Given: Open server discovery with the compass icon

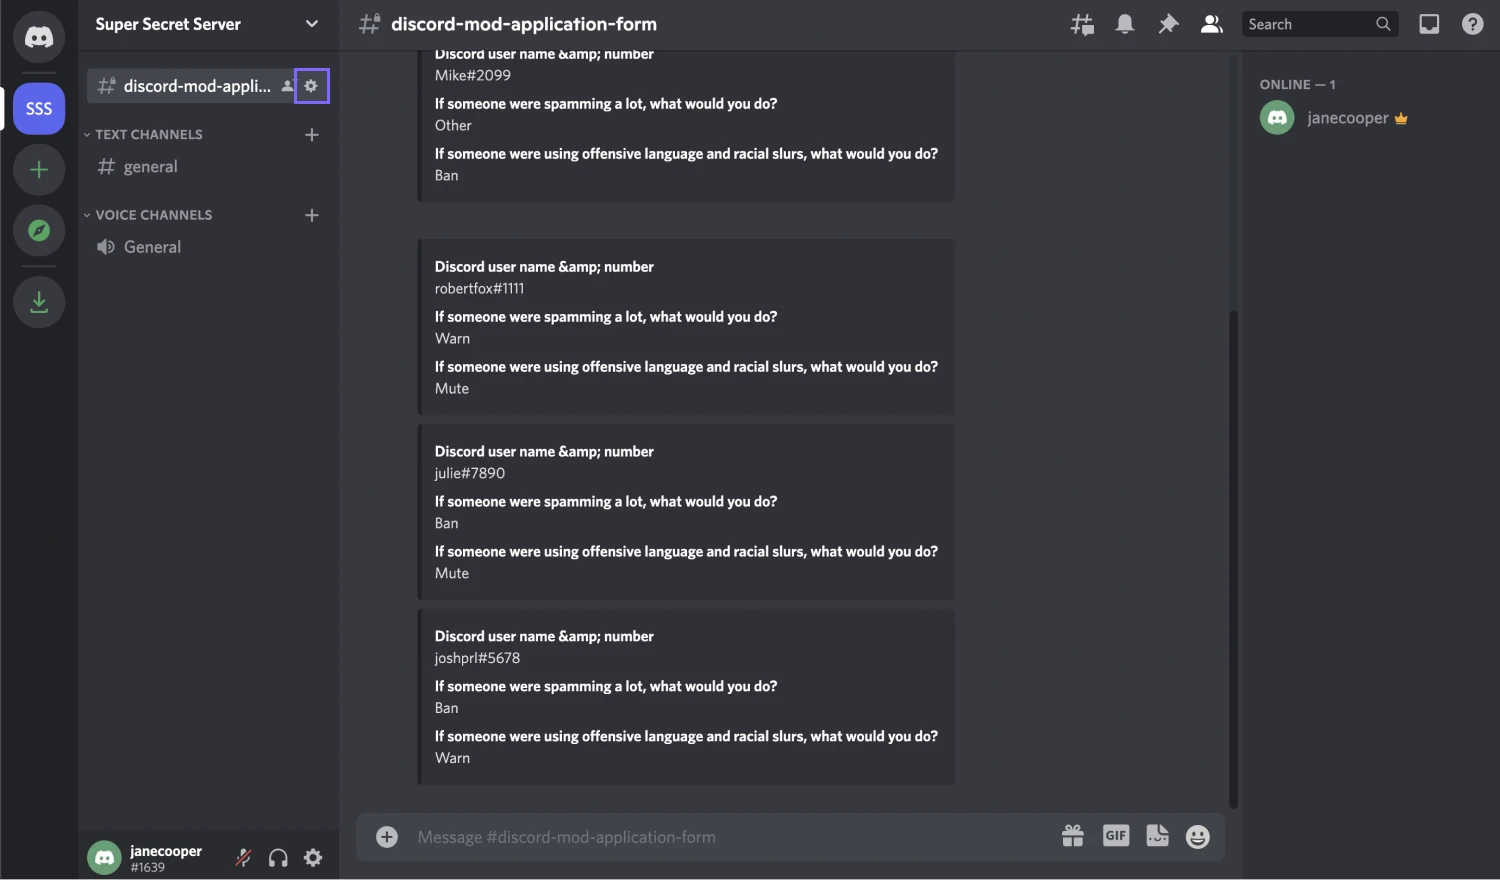Looking at the screenshot, I should 38,230.
